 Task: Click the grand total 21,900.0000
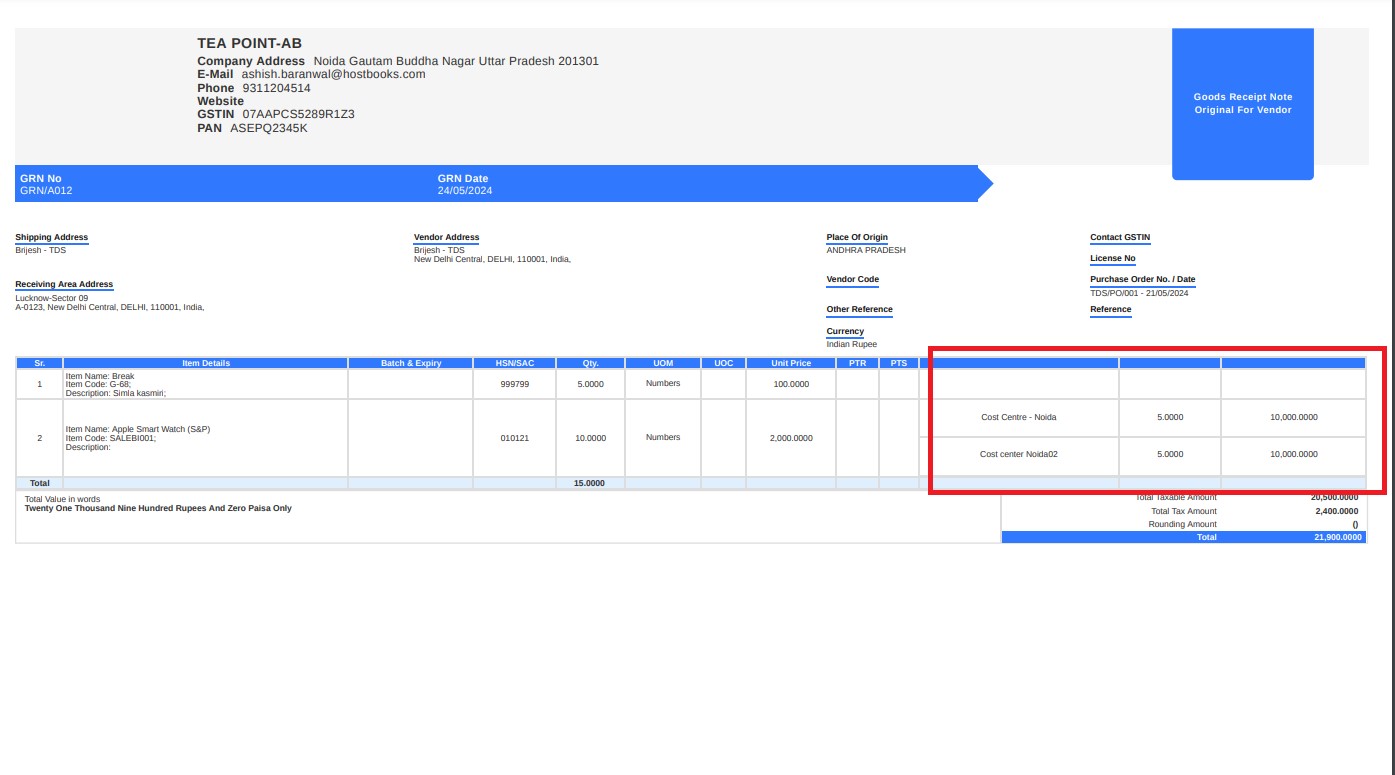[x=1338, y=537]
